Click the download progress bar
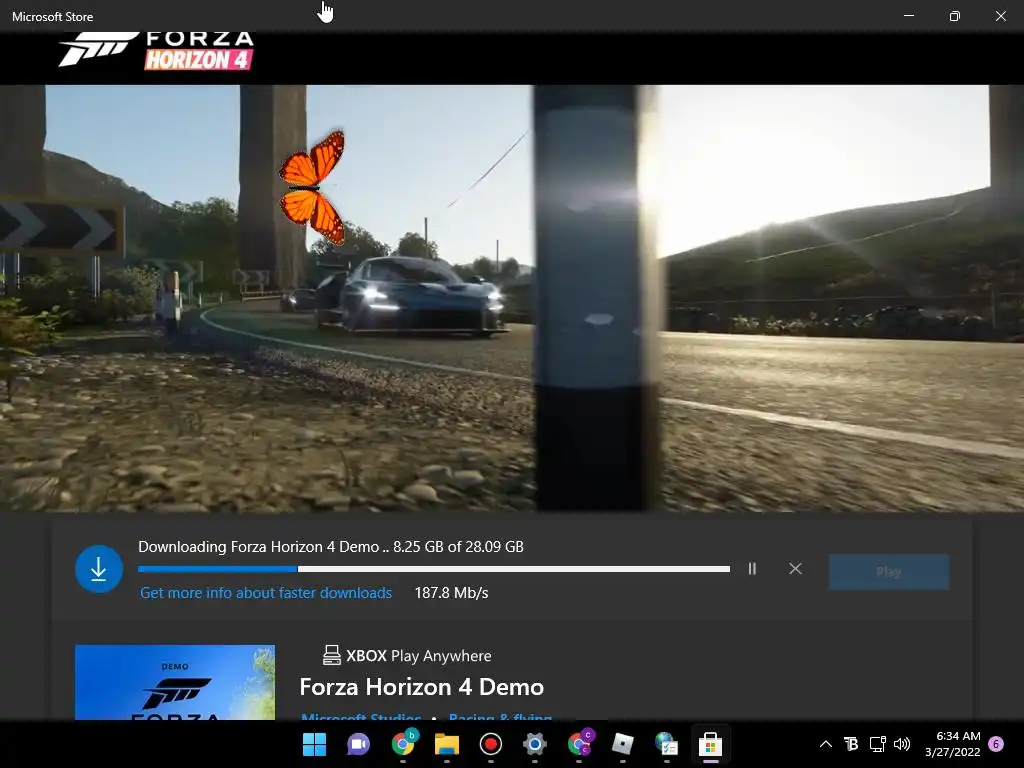This screenshot has width=1024, height=768. click(x=434, y=569)
